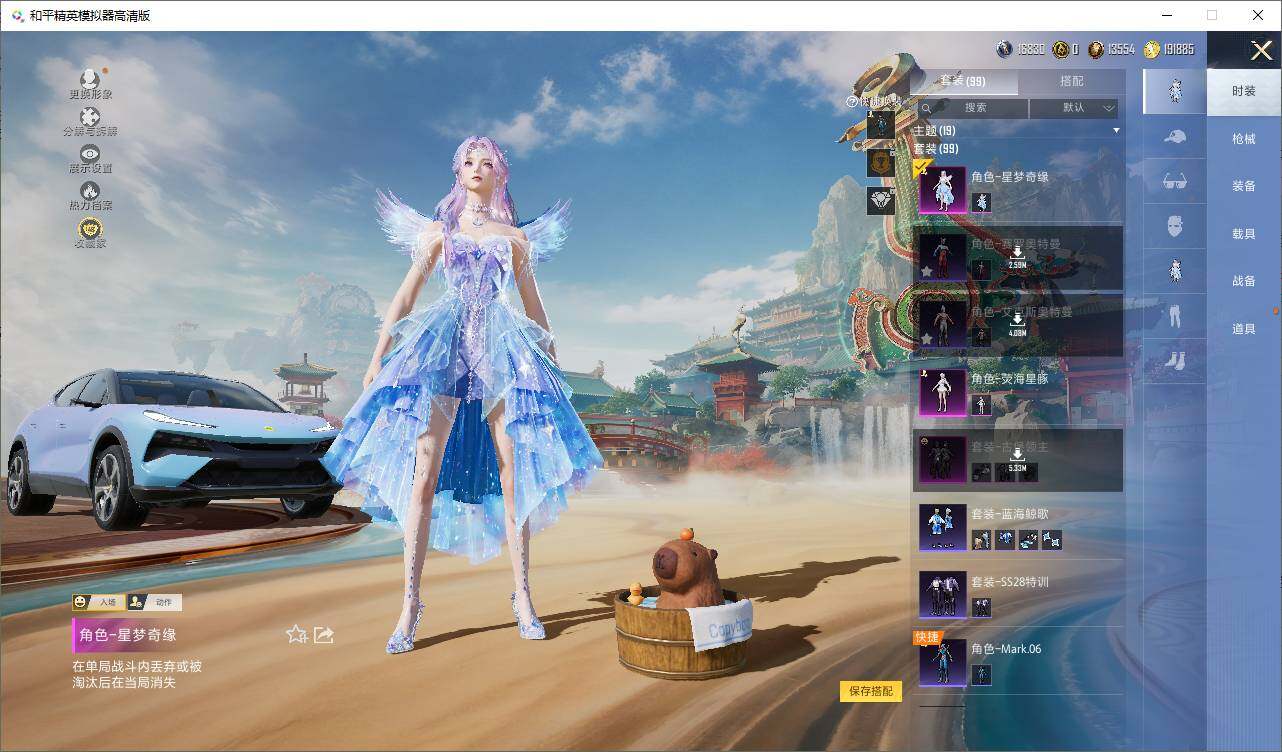Select the shoes subcategory icon
Screen dimensions: 1282x752
click(x=1175, y=361)
